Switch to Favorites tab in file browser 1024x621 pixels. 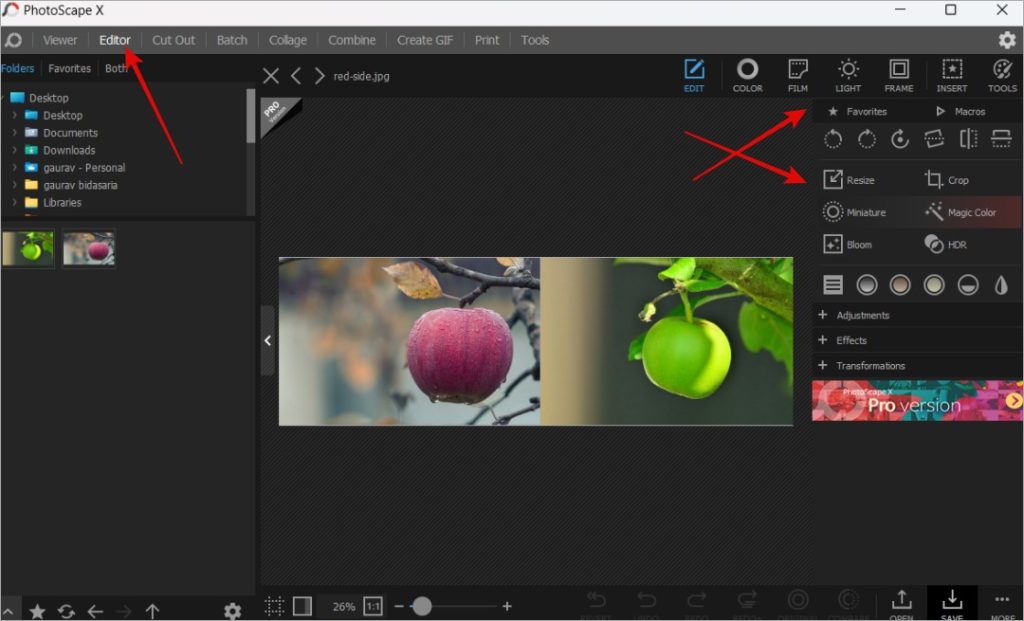click(x=69, y=68)
